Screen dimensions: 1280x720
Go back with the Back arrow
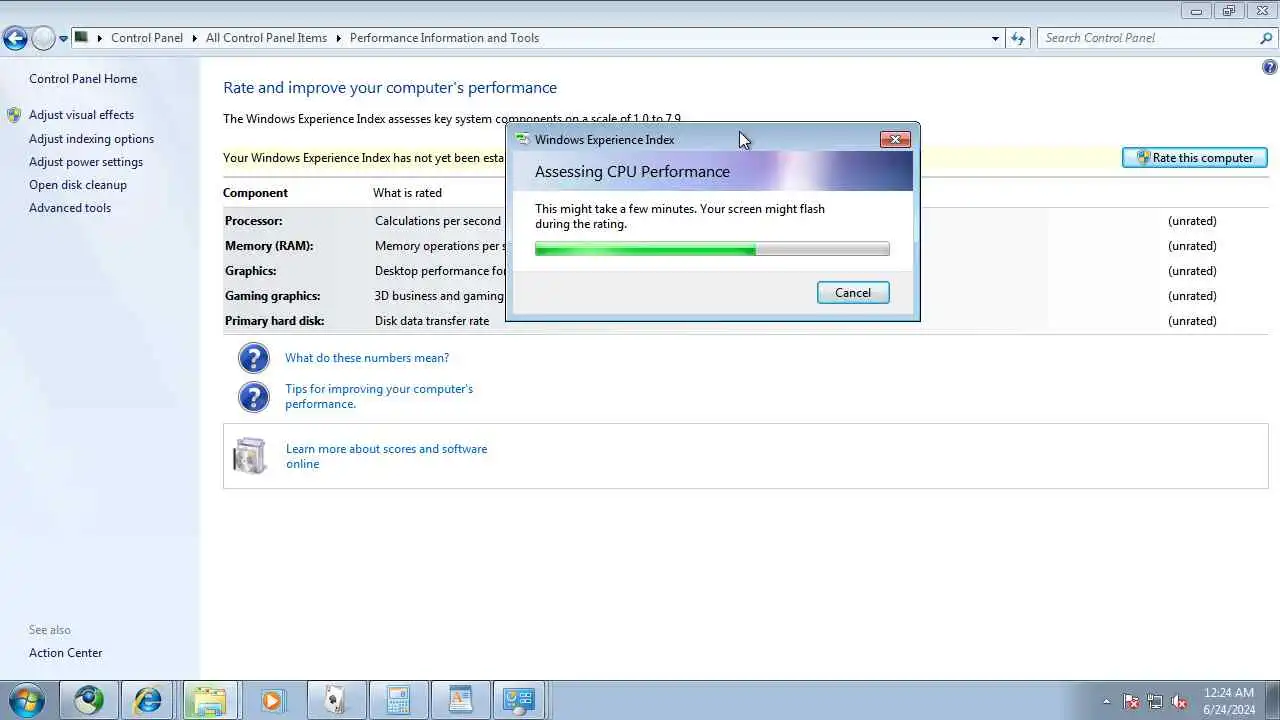[x=15, y=38]
